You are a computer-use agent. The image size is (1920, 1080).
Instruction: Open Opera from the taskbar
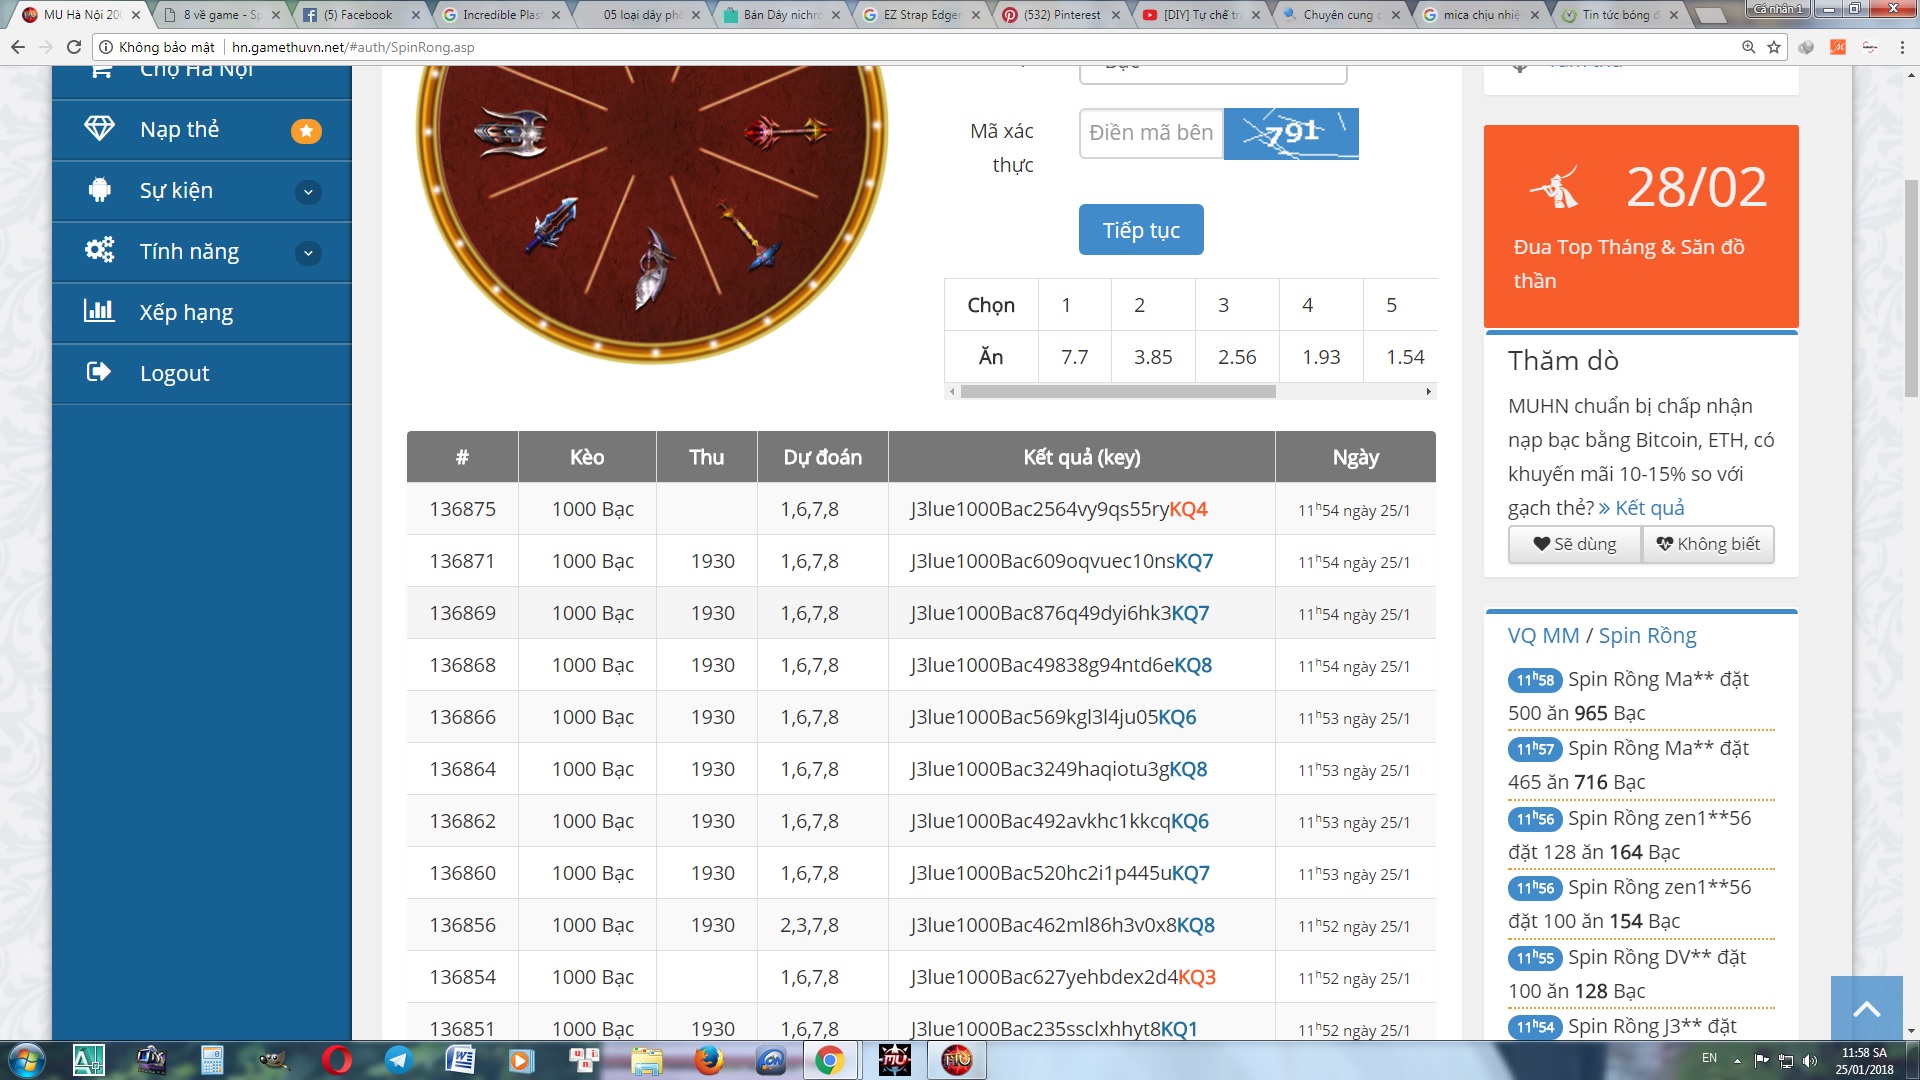[337, 1060]
